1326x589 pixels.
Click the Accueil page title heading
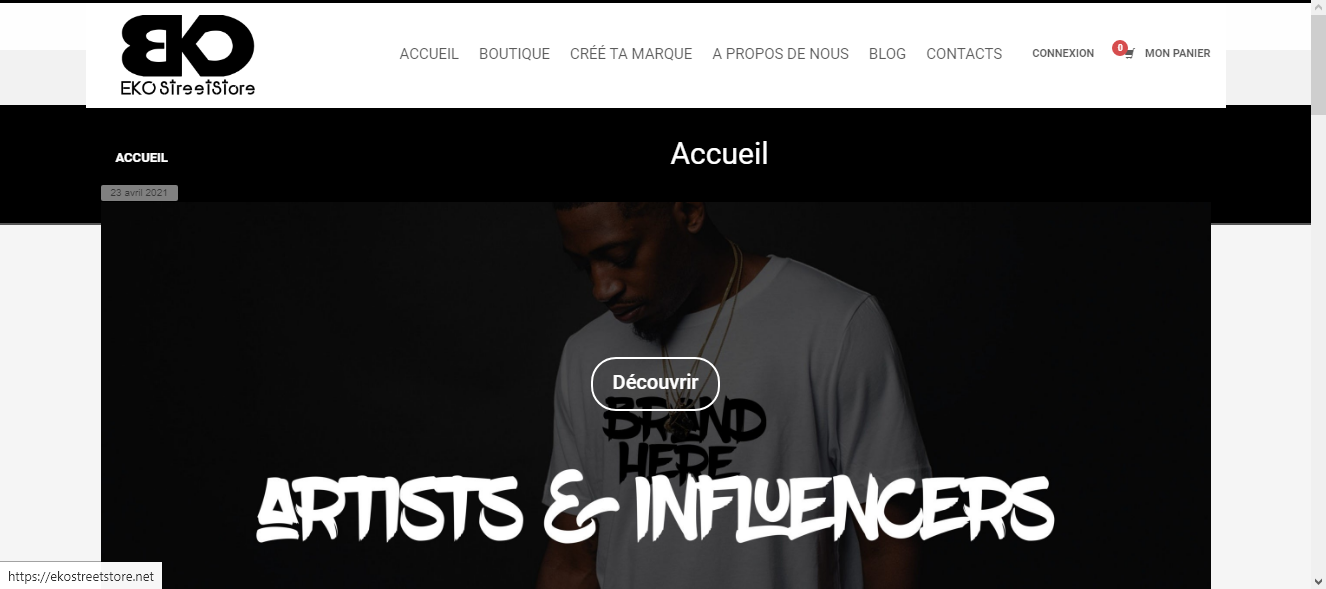click(719, 154)
